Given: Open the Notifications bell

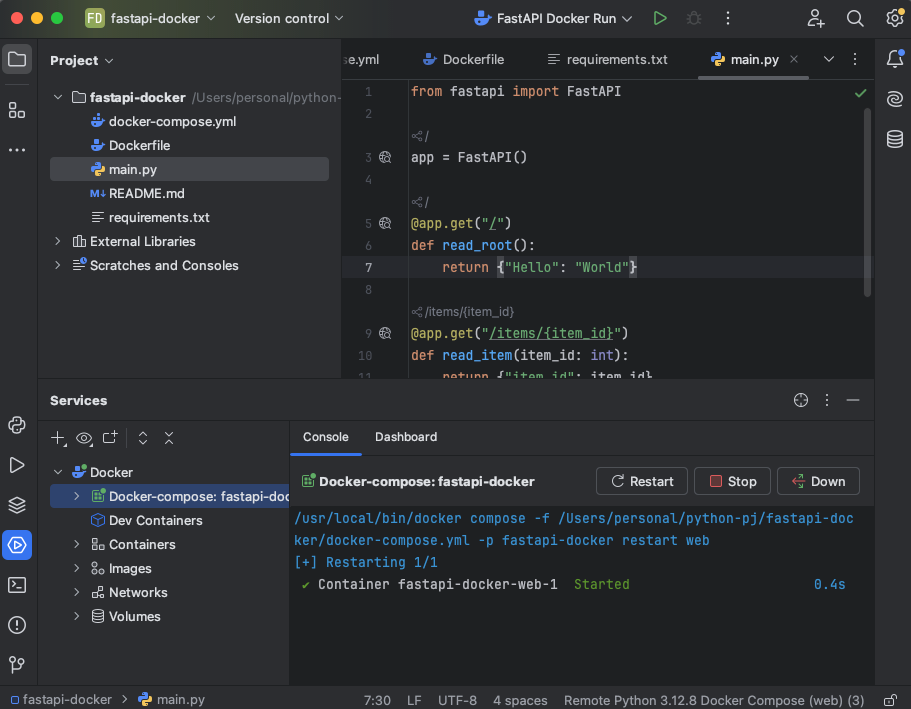Looking at the screenshot, I should [x=895, y=60].
